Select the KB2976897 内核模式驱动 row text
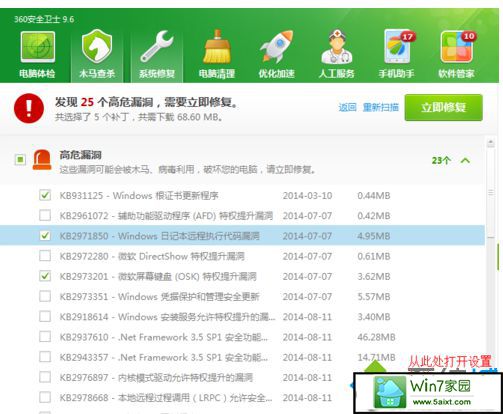The height and width of the screenshot is (414, 503). [x=156, y=378]
